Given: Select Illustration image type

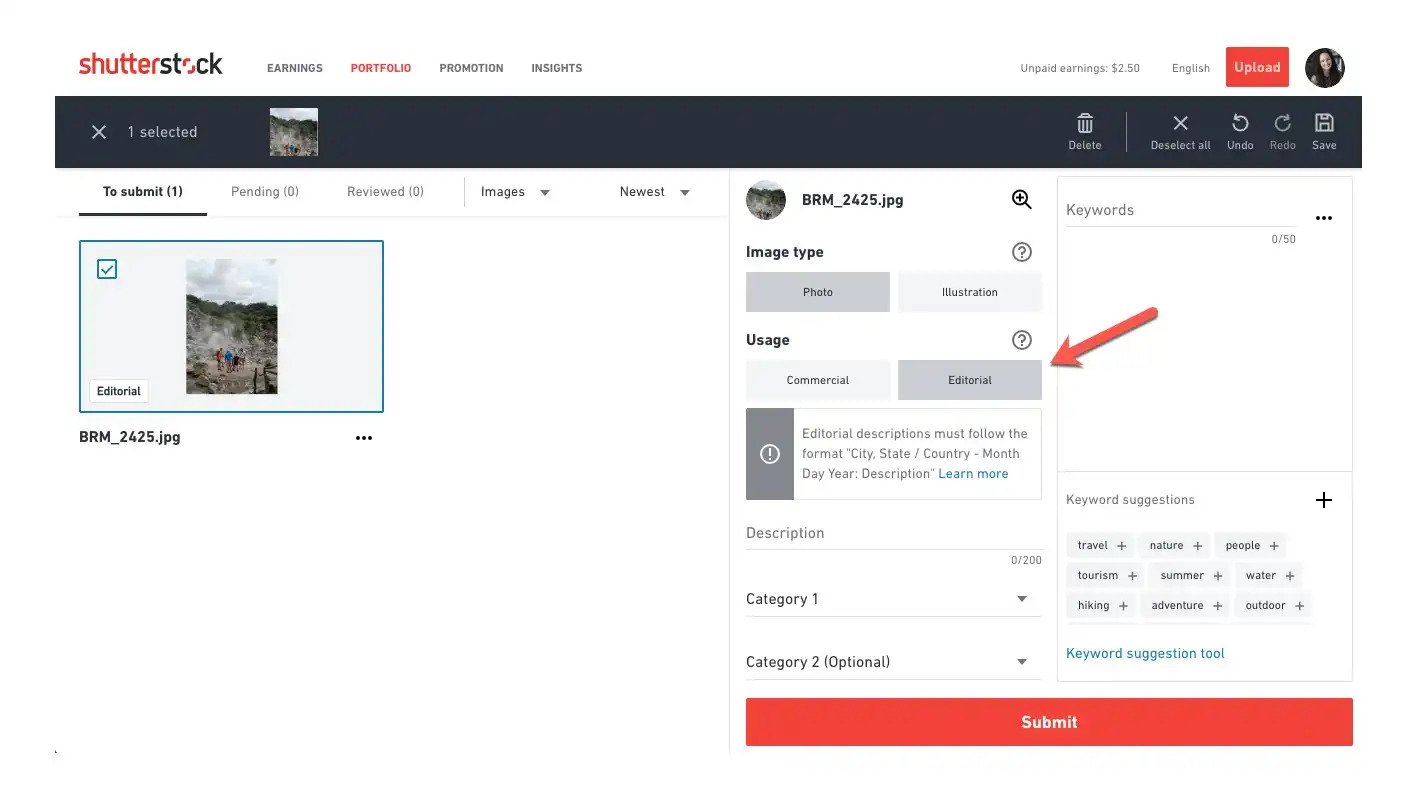Looking at the screenshot, I should coord(970,292).
